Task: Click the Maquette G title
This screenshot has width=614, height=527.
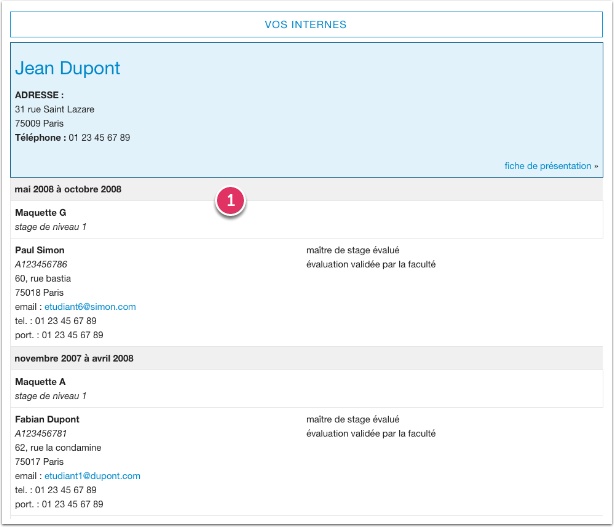Action: tap(41, 212)
